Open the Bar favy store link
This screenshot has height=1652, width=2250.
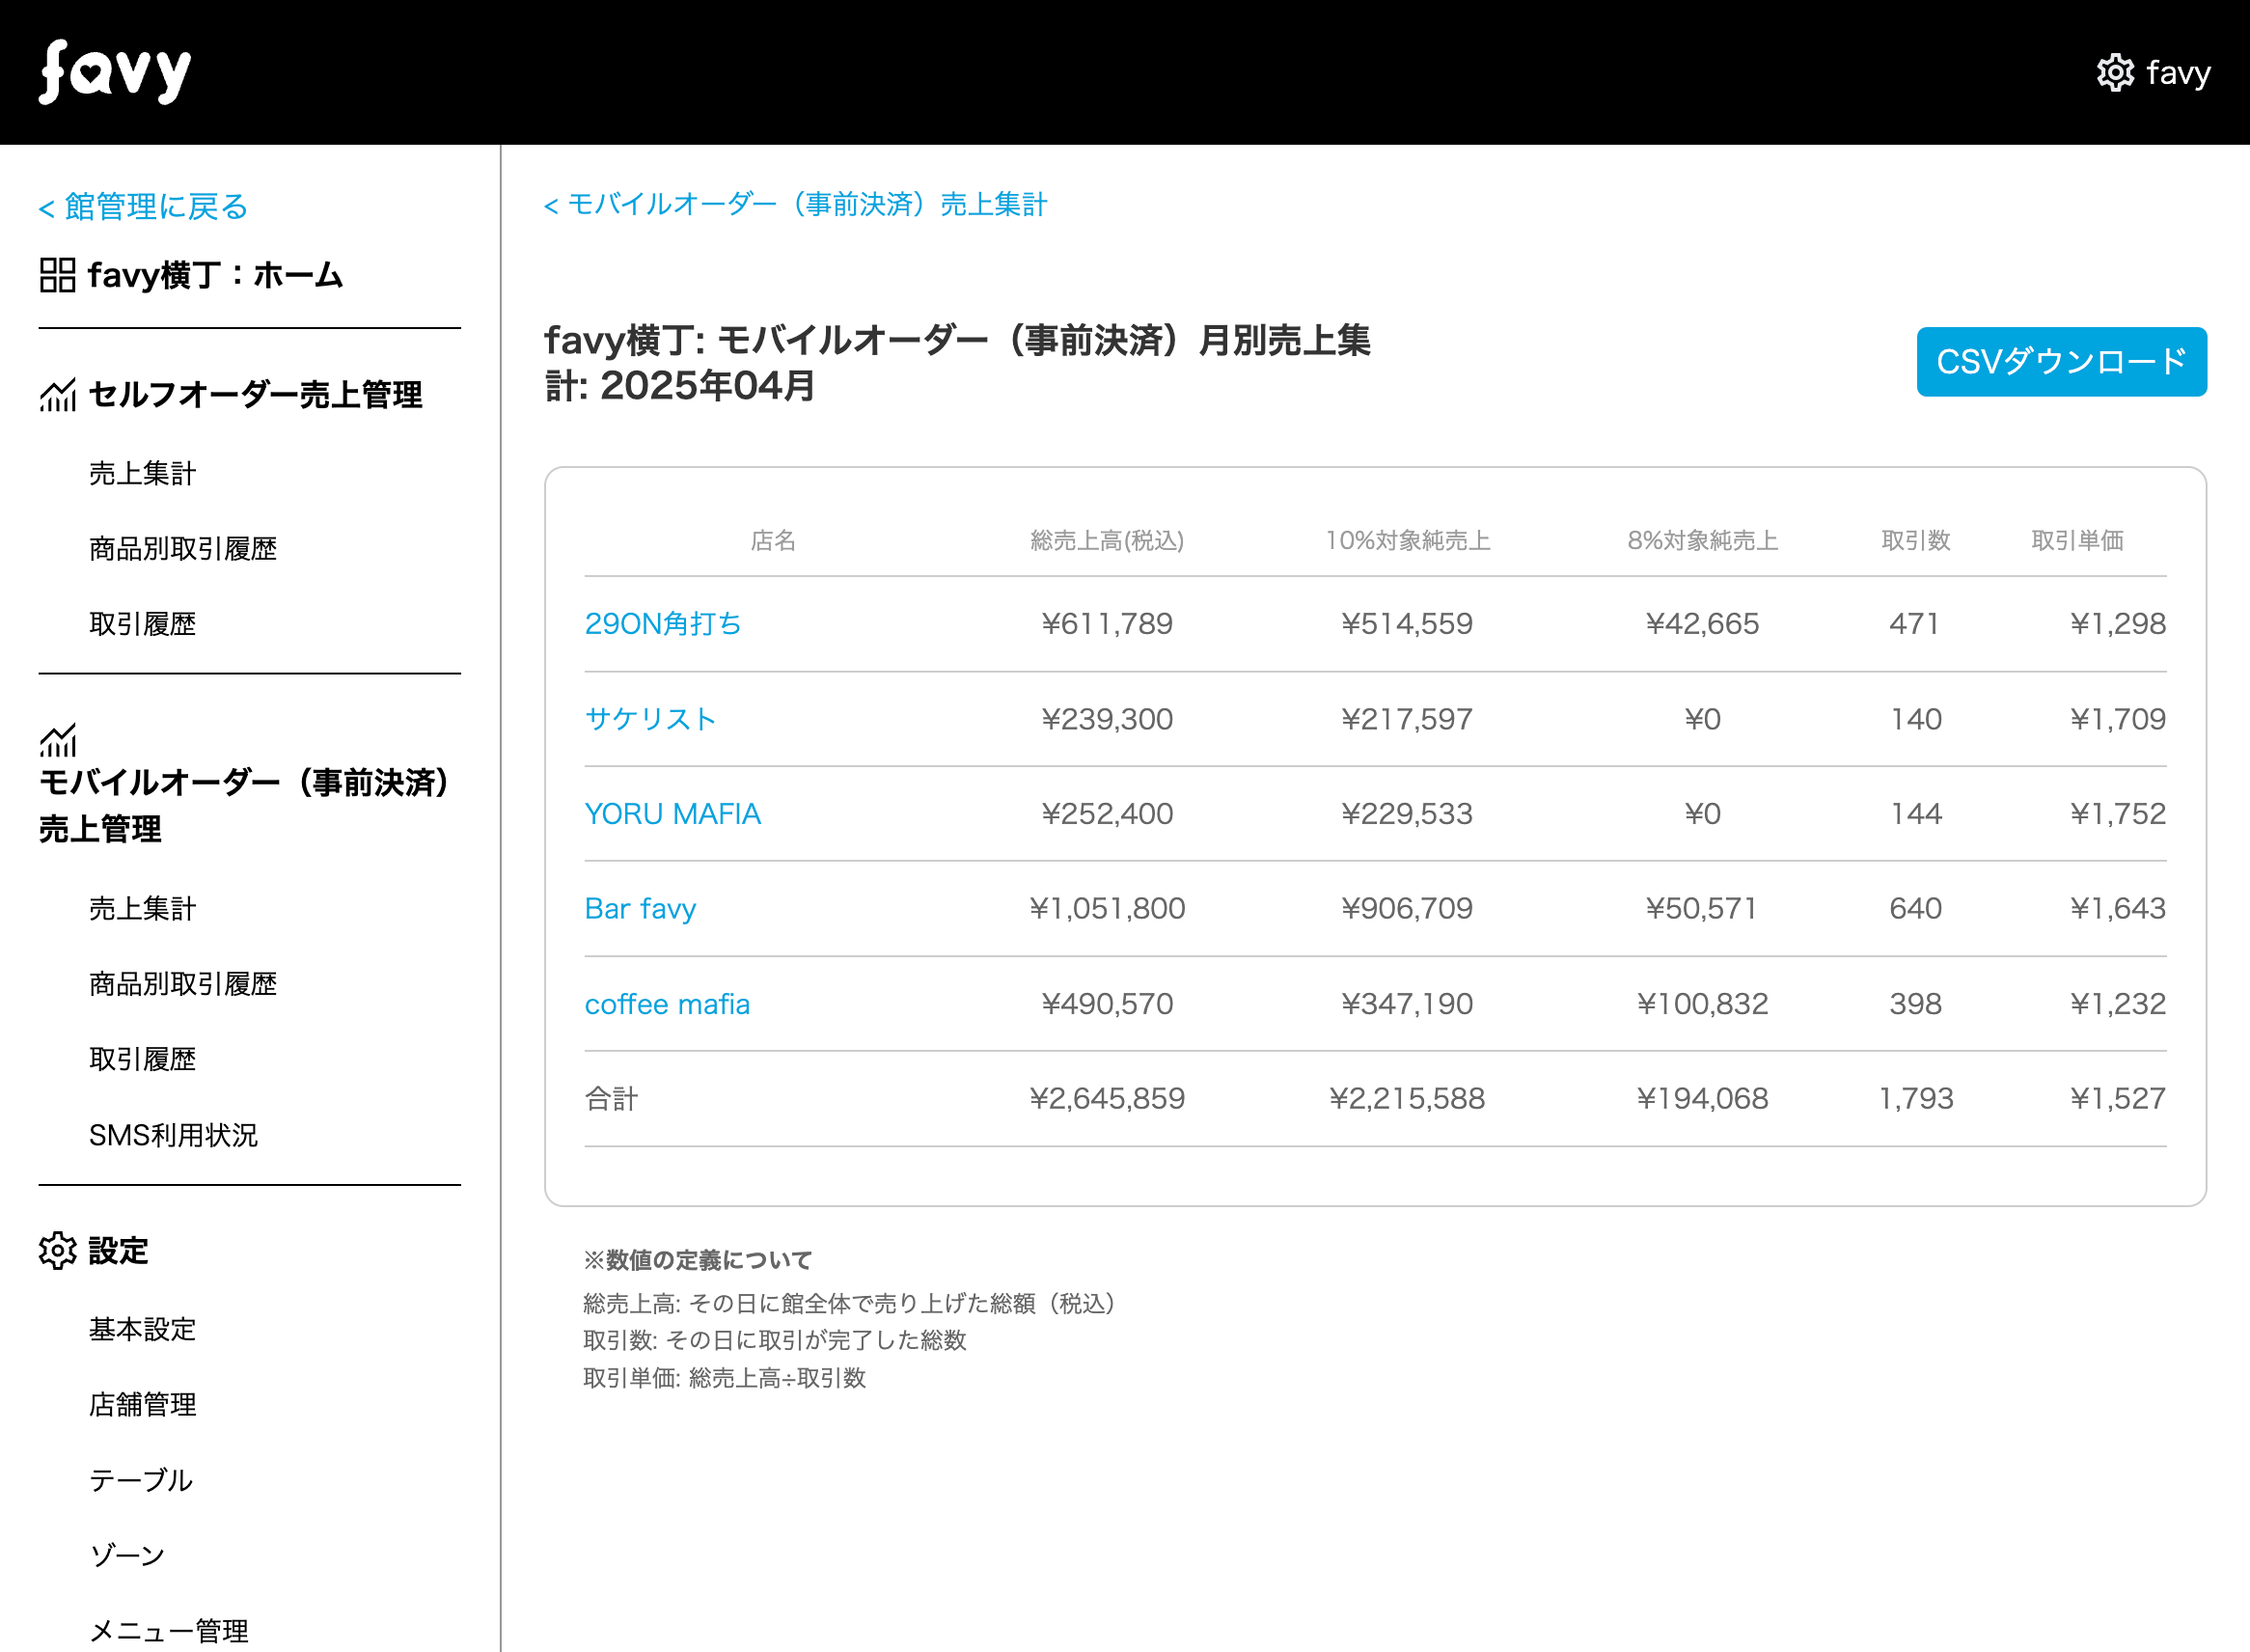(640, 908)
